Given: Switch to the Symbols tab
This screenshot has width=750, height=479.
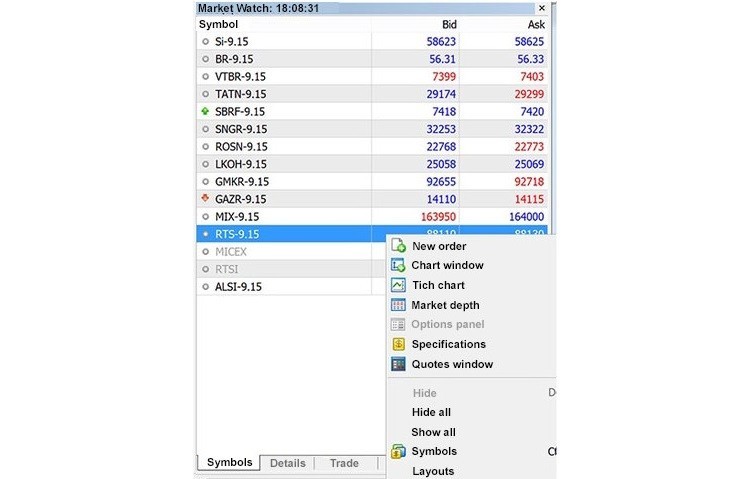Looking at the screenshot, I should point(229,462).
